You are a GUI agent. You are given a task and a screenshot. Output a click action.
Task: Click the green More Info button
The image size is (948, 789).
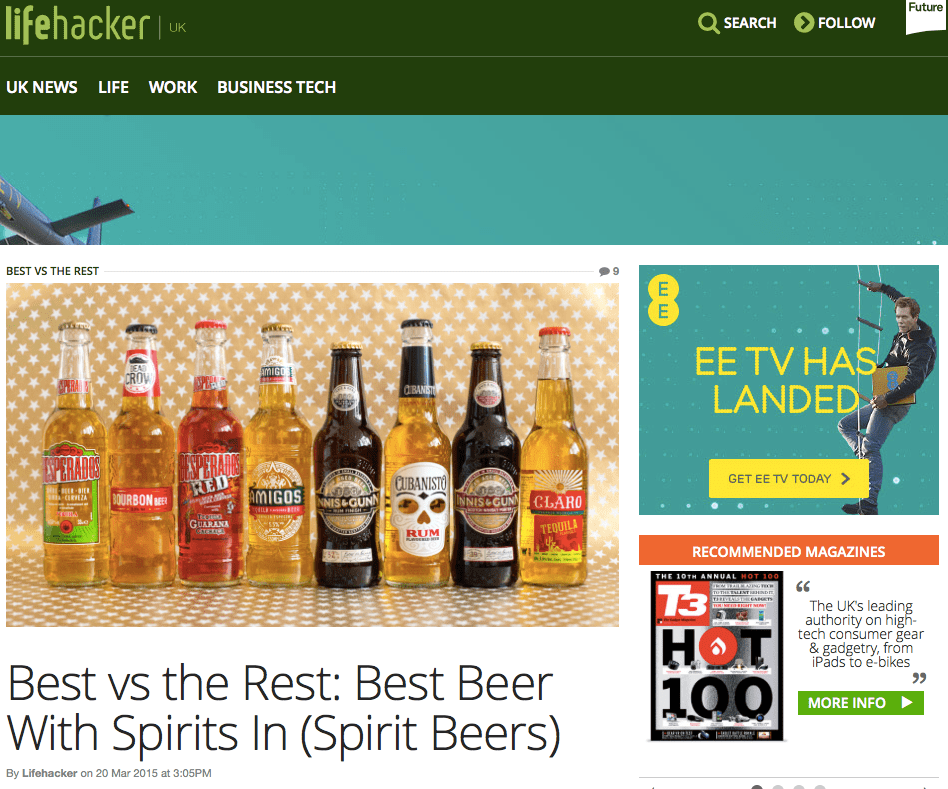(x=860, y=703)
